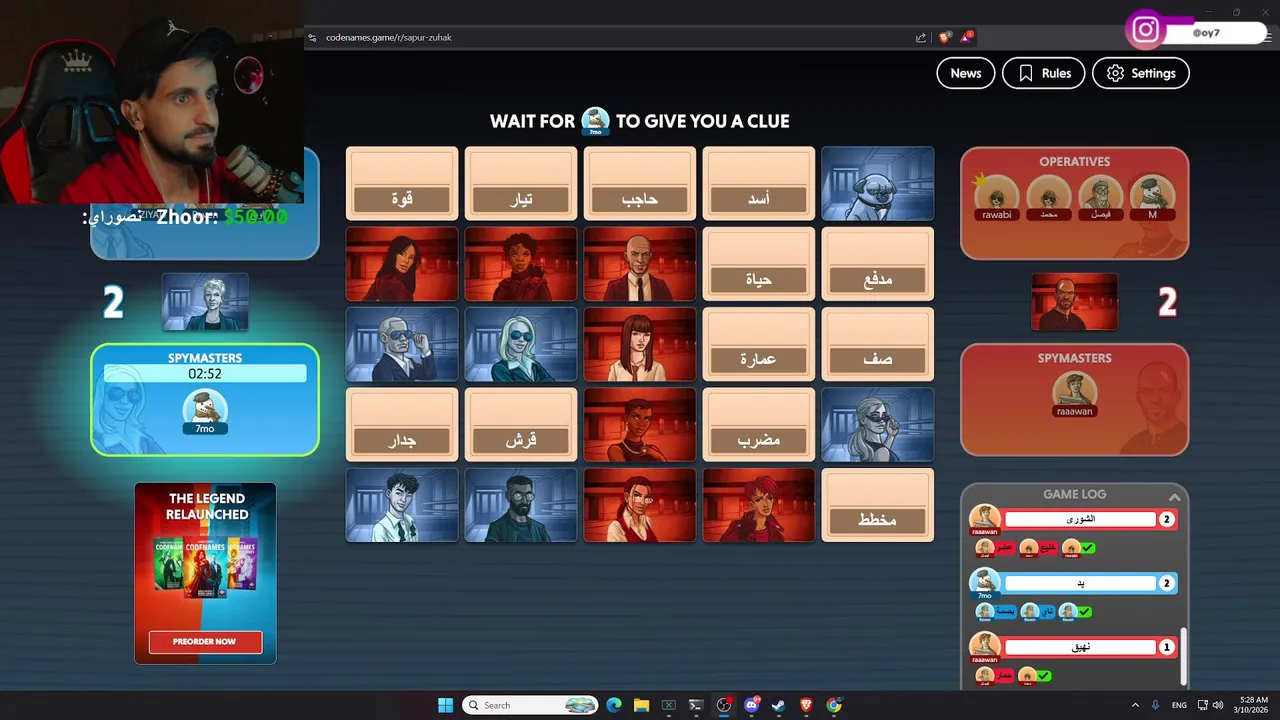Collapse the Game Log panel
Screen dimensions: 1280x720
point(1174,497)
